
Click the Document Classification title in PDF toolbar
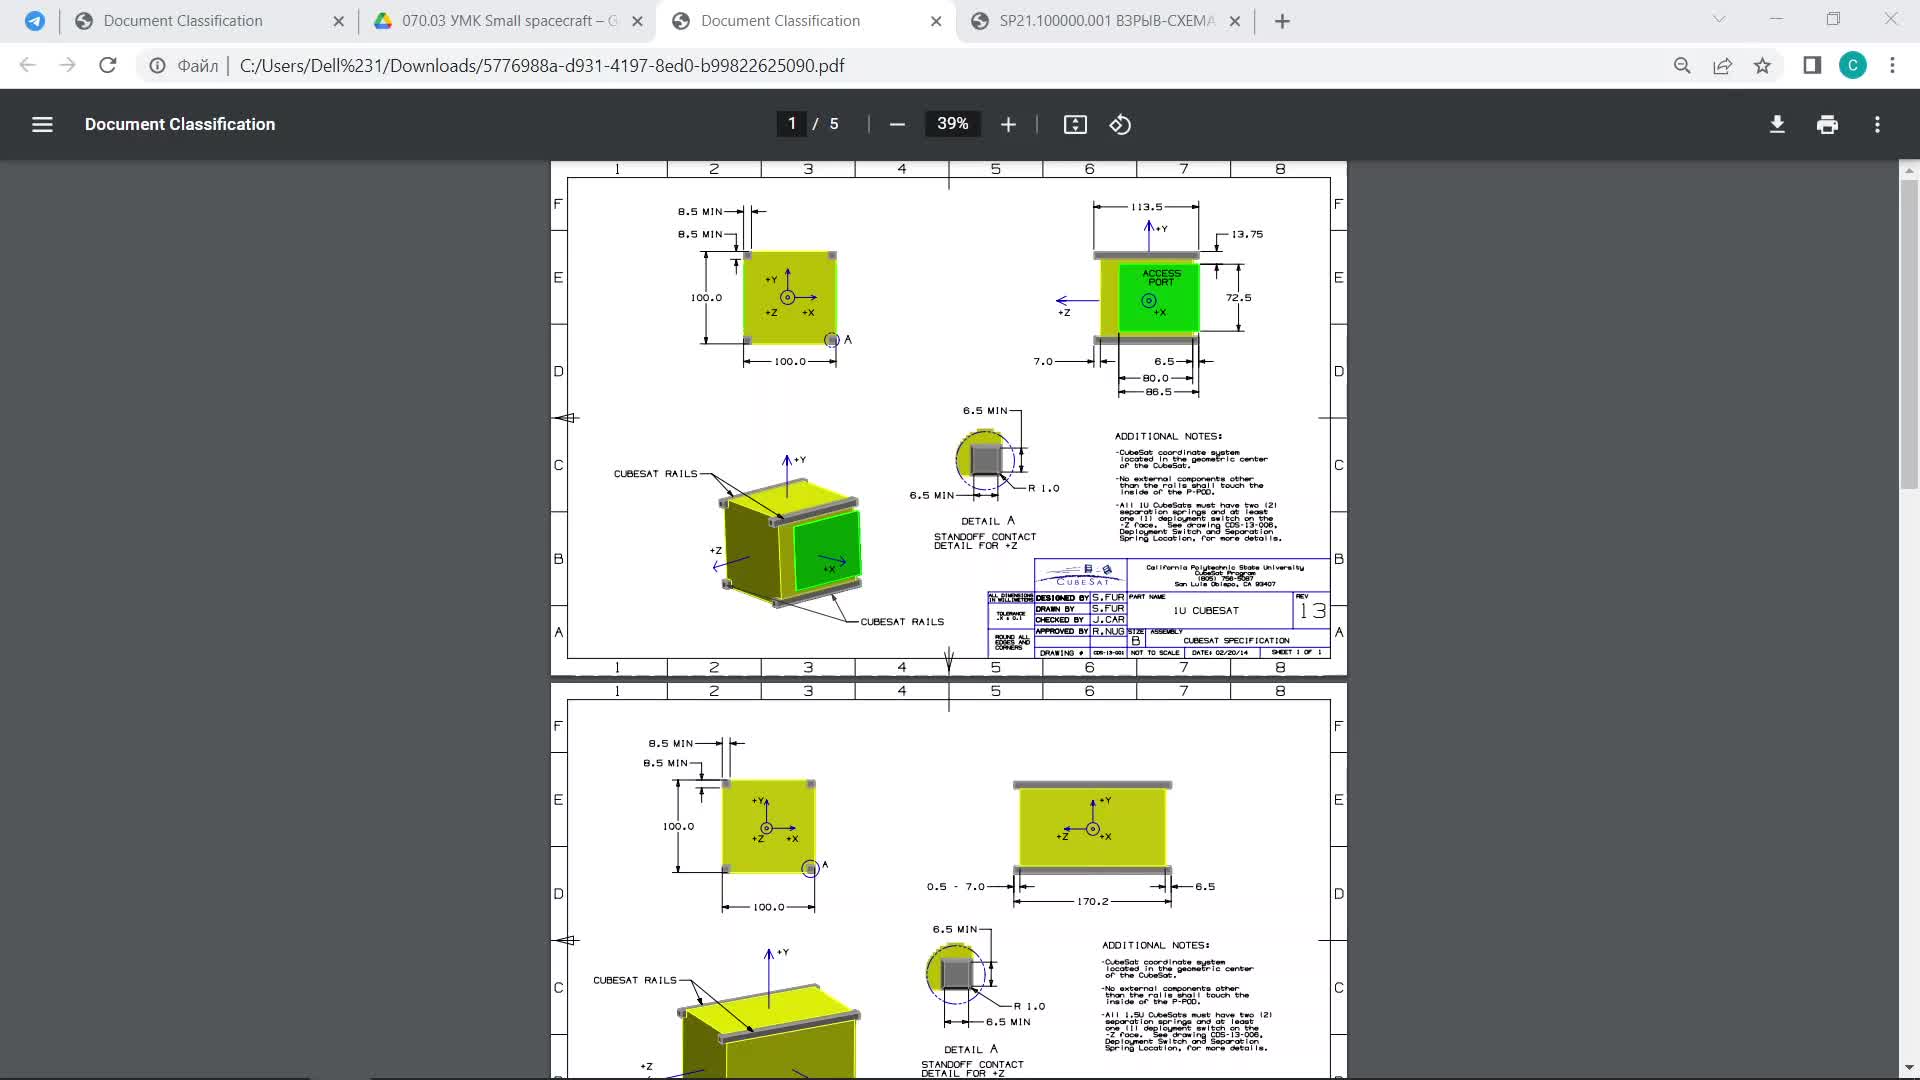tap(180, 124)
